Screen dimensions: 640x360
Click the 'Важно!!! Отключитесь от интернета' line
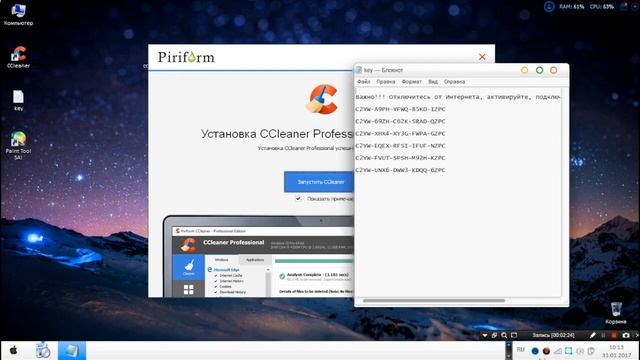(458, 97)
